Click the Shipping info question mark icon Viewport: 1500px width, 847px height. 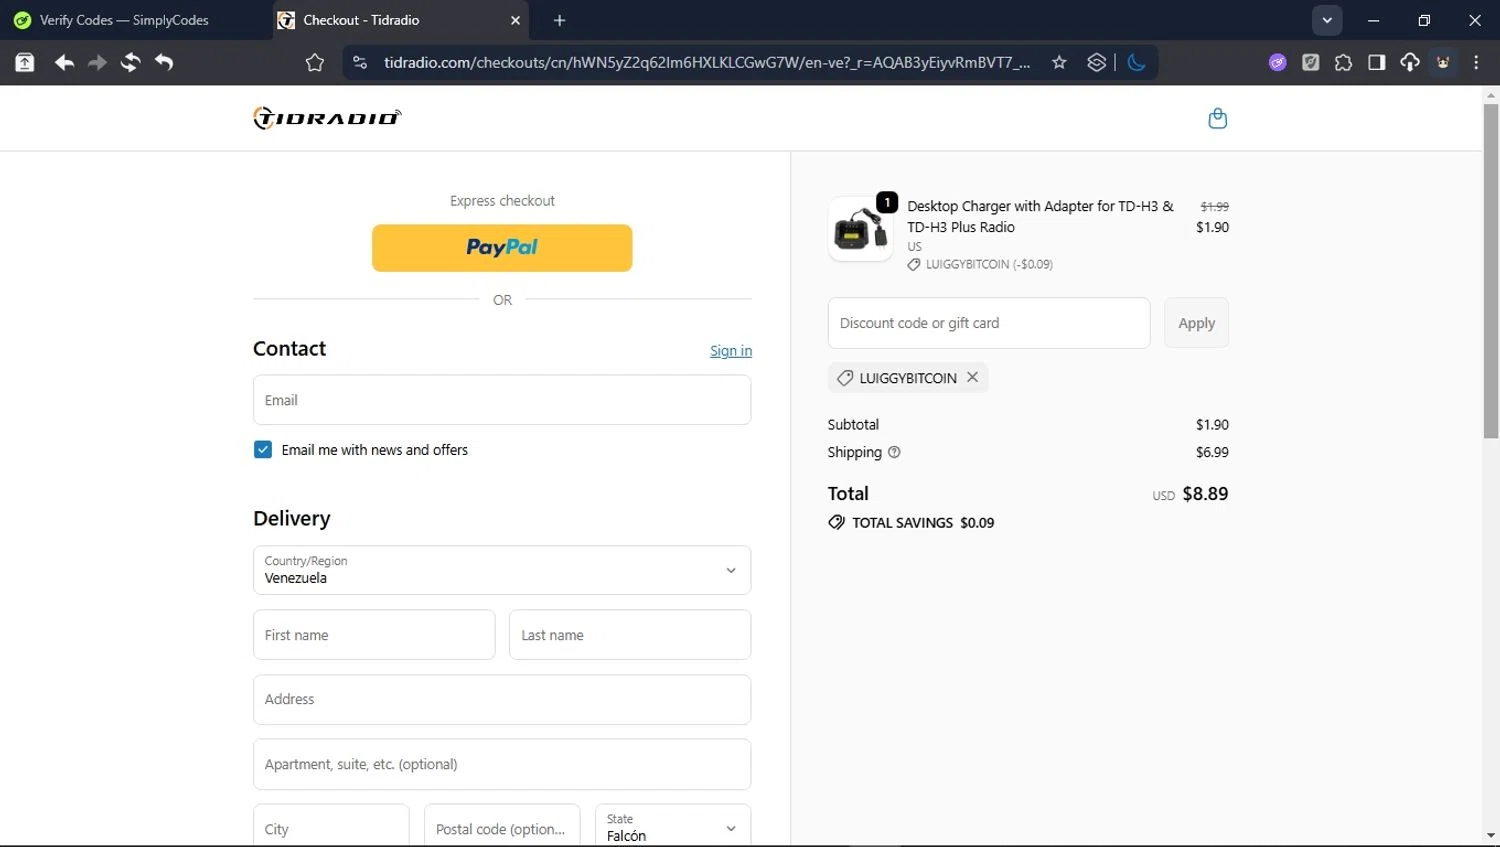[894, 452]
